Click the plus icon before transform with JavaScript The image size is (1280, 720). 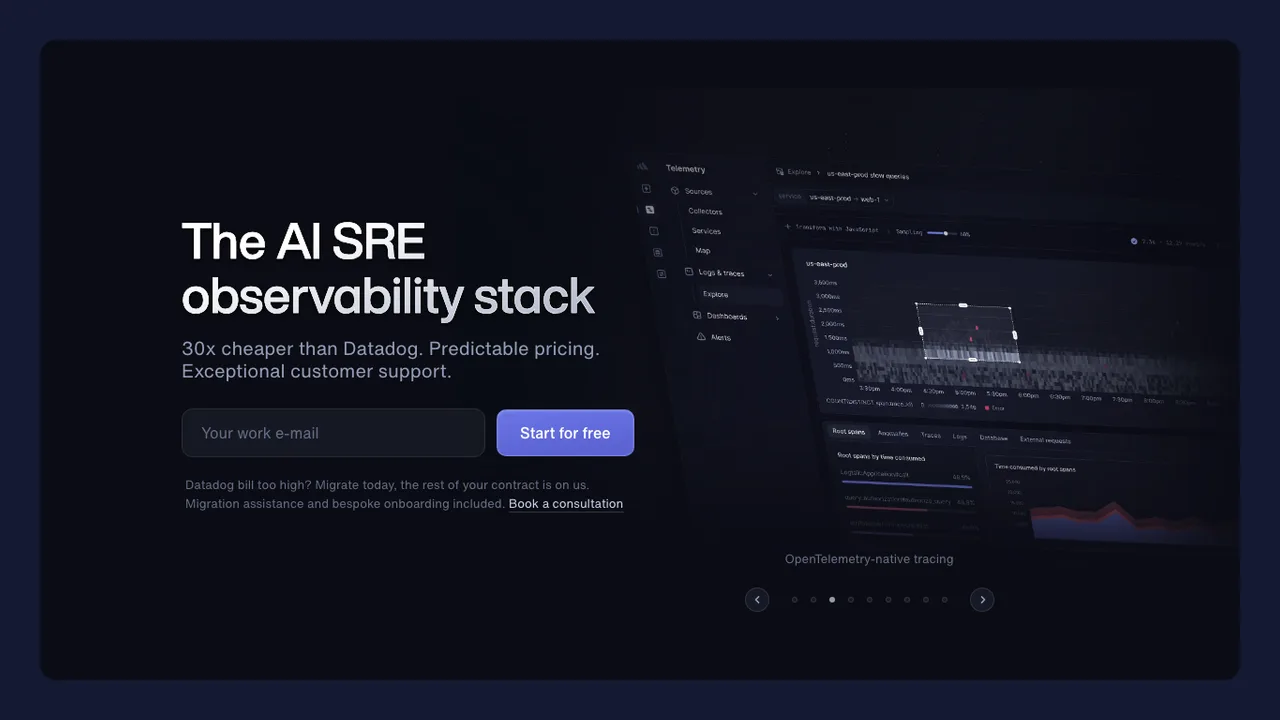point(787,228)
